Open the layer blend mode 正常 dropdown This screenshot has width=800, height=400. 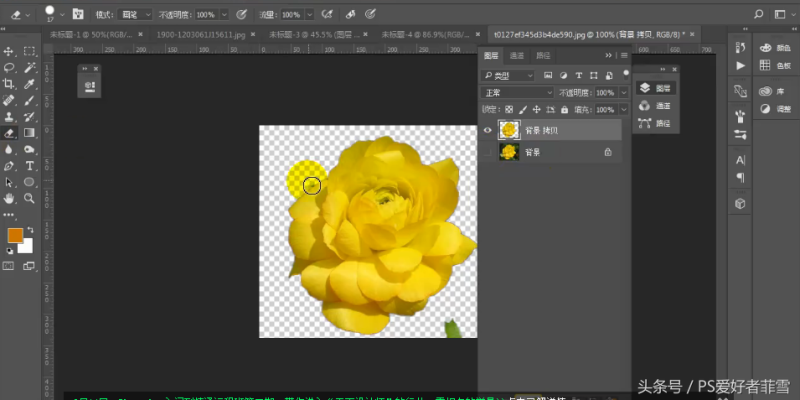[518, 92]
